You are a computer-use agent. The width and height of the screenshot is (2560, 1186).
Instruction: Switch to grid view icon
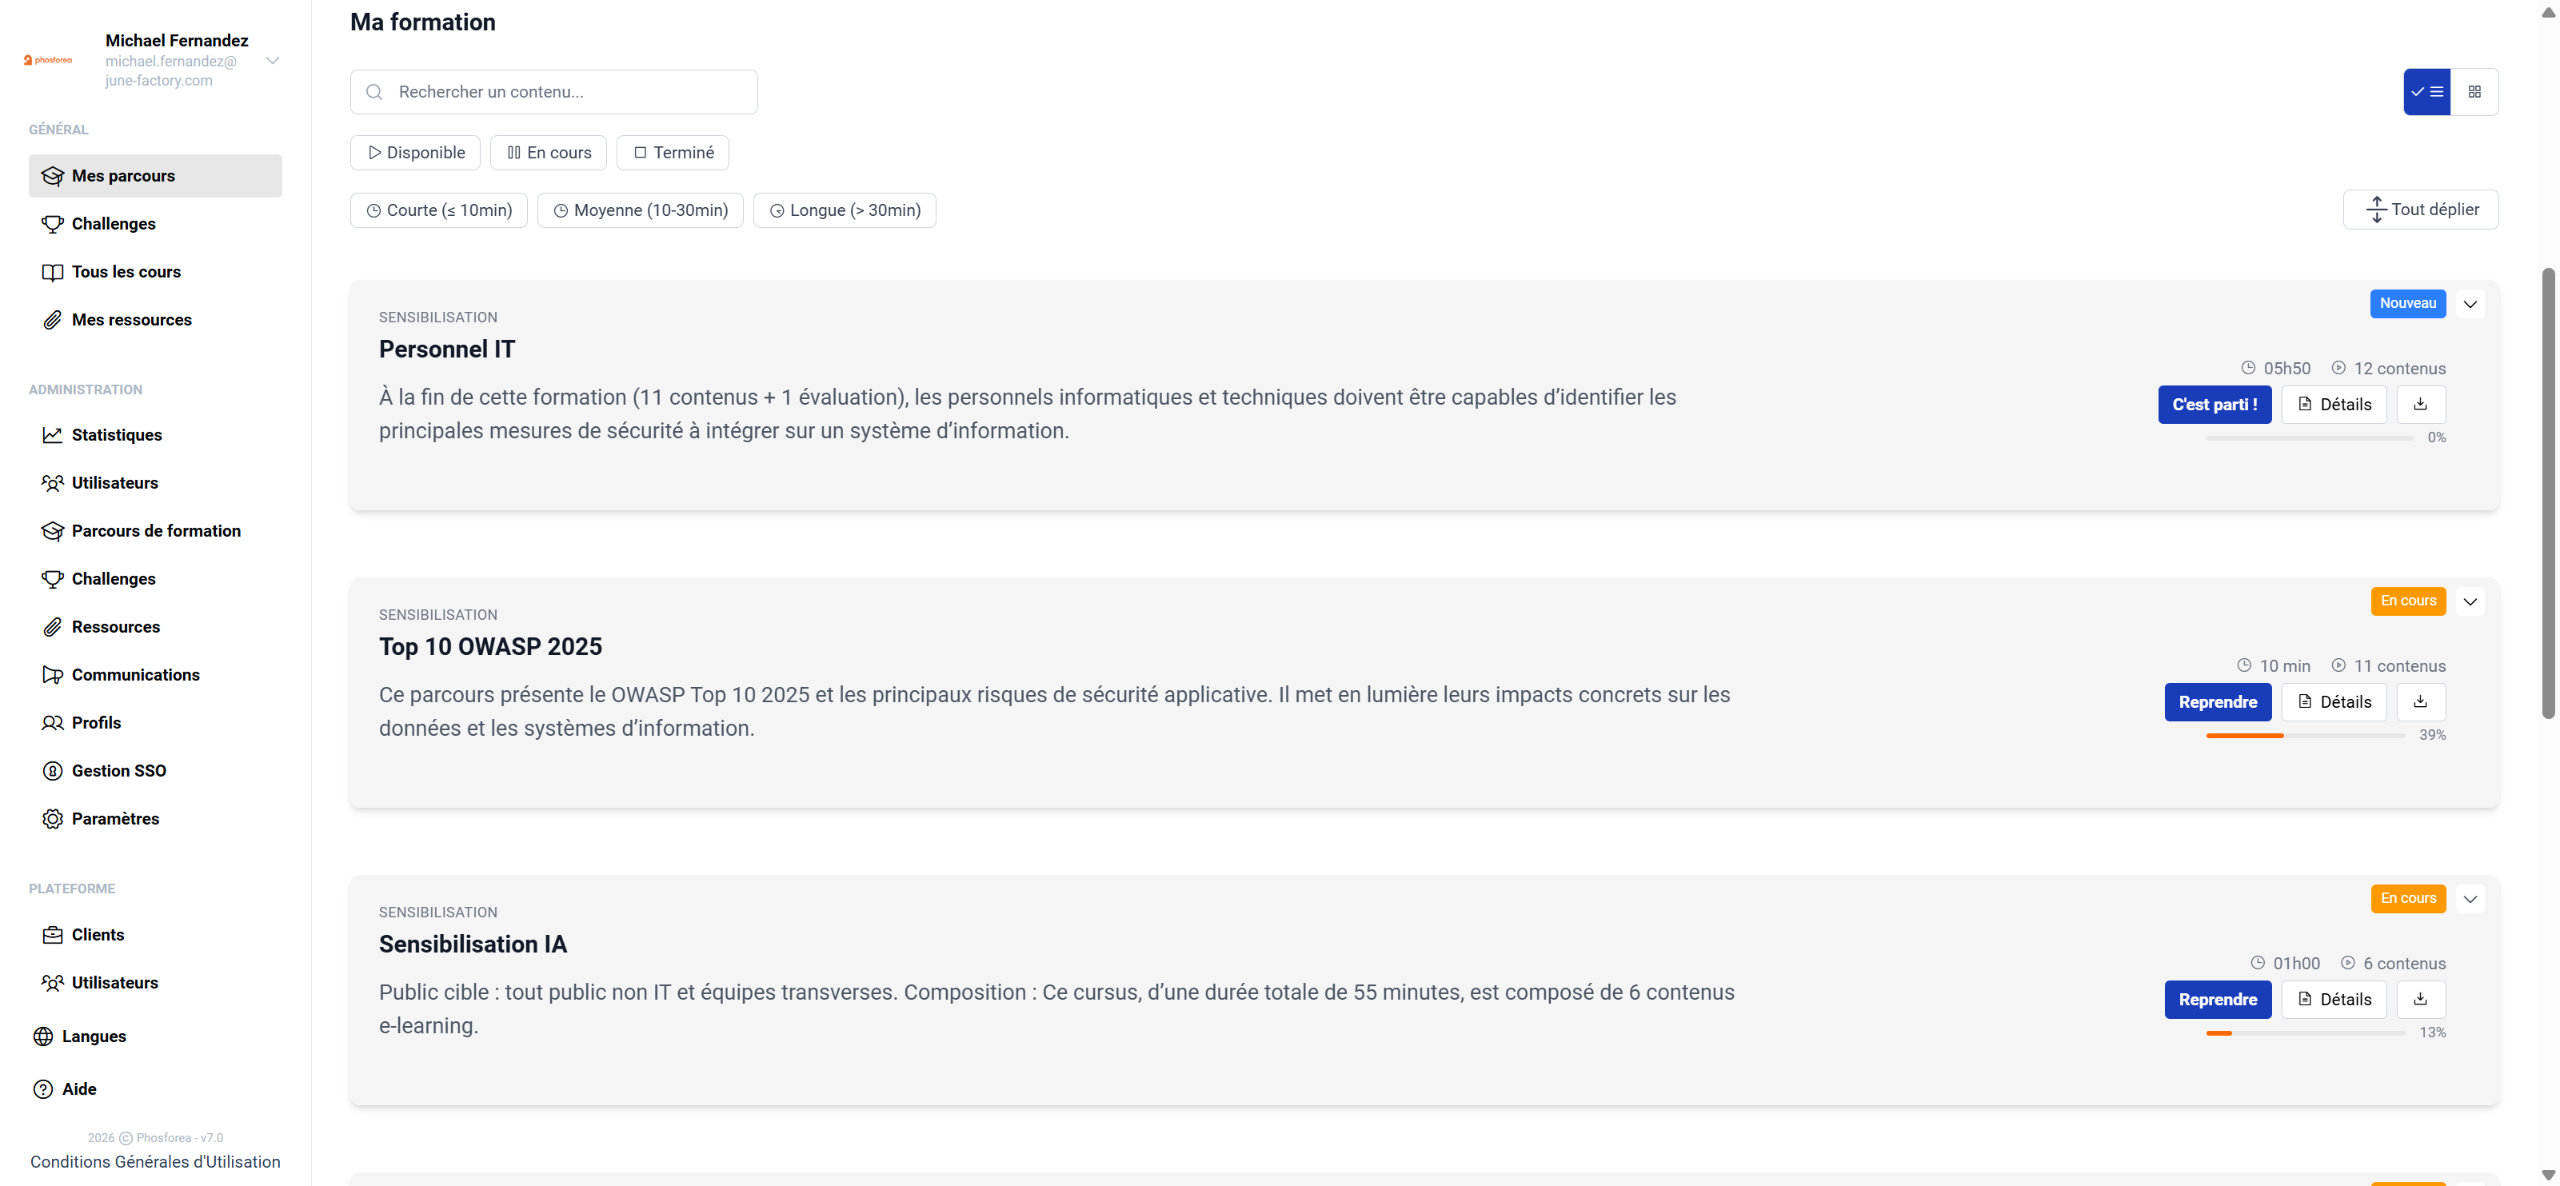tap(2474, 92)
